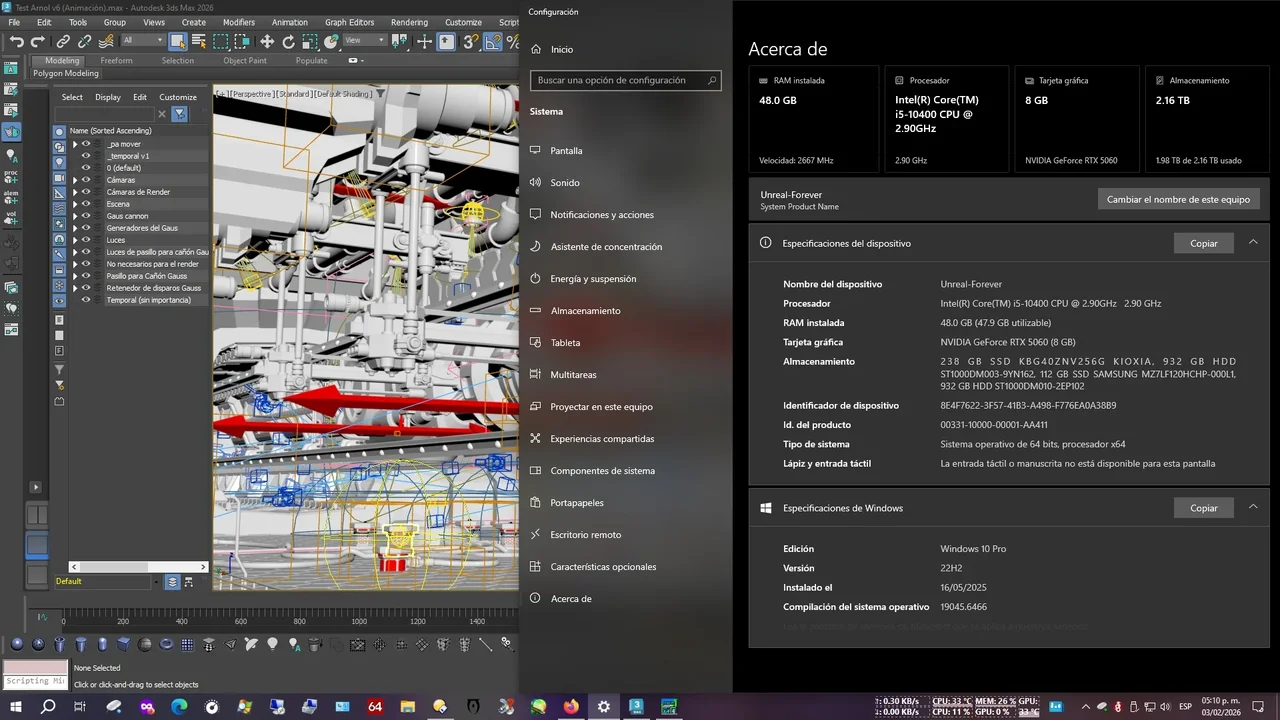Screen dimensions: 1280x720
Task: Switch to the Freeform ribbon tab
Action: click(x=116, y=61)
